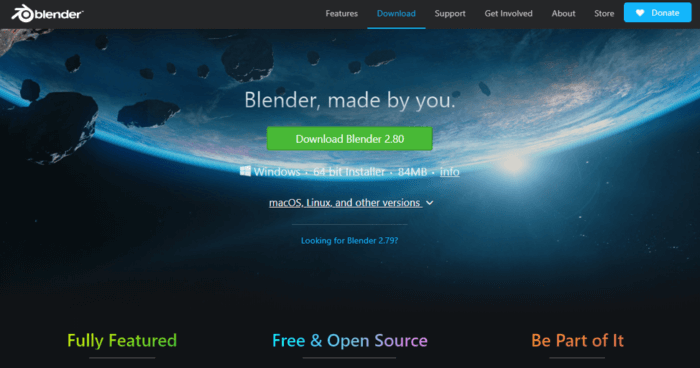Screen dimensions: 700x368
Task: Expand chevron next to other versions
Action: point(429,203)
